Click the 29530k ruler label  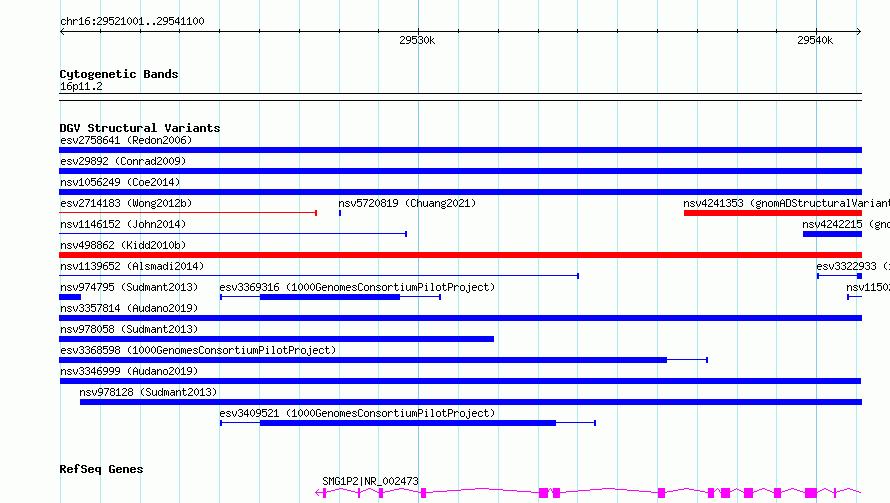click(x=417, y=40)
